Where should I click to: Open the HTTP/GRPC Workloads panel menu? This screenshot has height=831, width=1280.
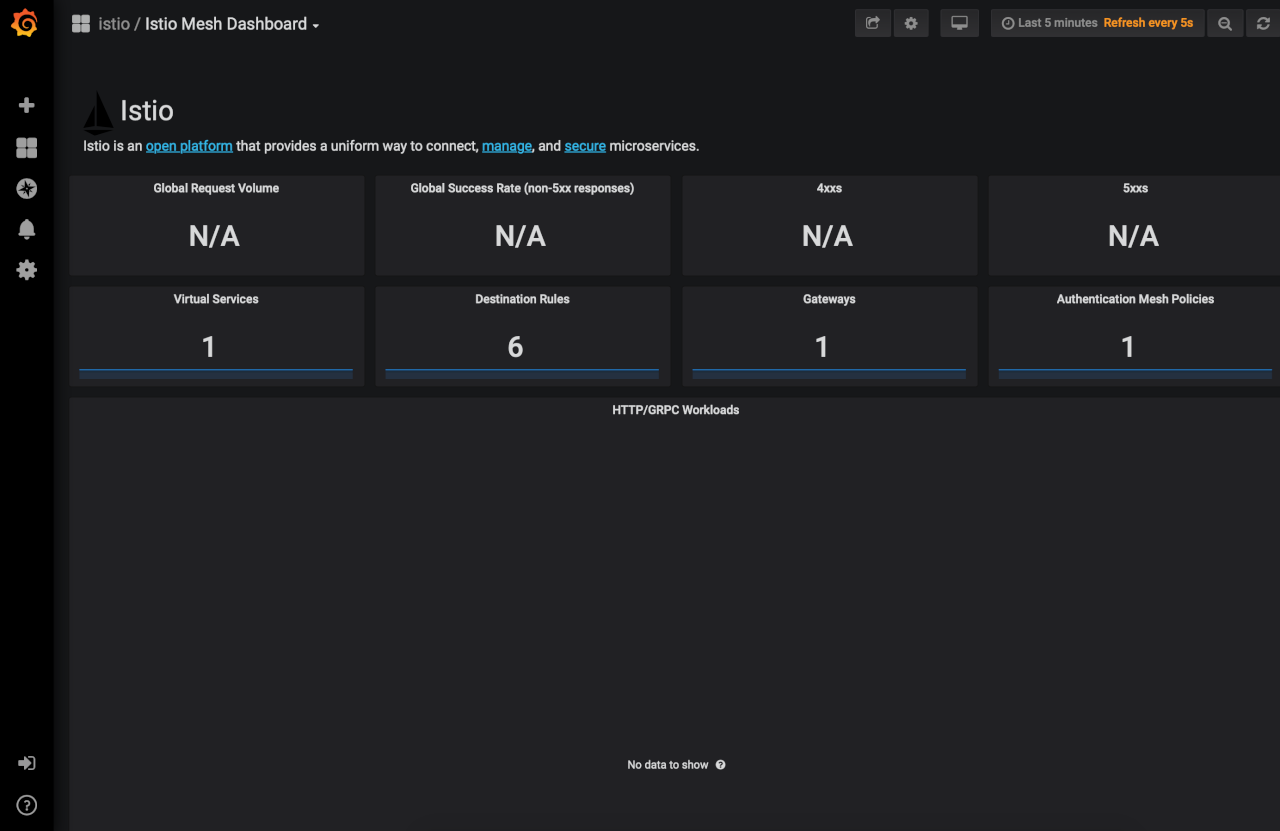676,409
